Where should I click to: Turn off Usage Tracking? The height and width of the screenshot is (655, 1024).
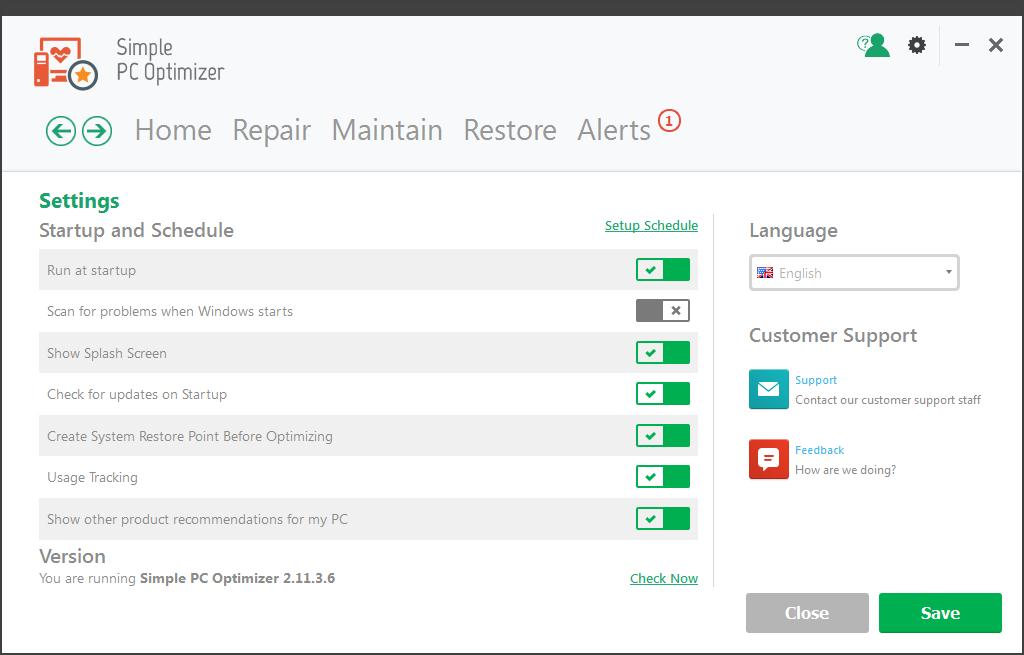tap(662, 477)
